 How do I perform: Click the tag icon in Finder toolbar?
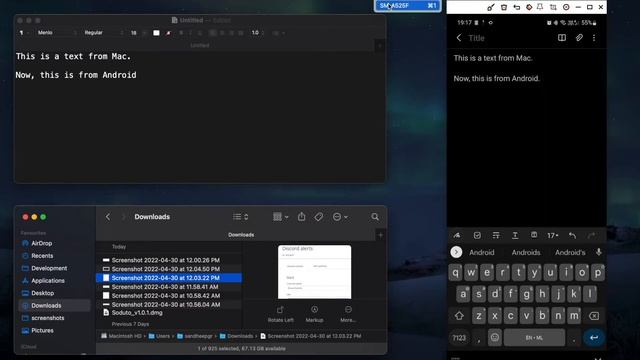tap(319, 217)
